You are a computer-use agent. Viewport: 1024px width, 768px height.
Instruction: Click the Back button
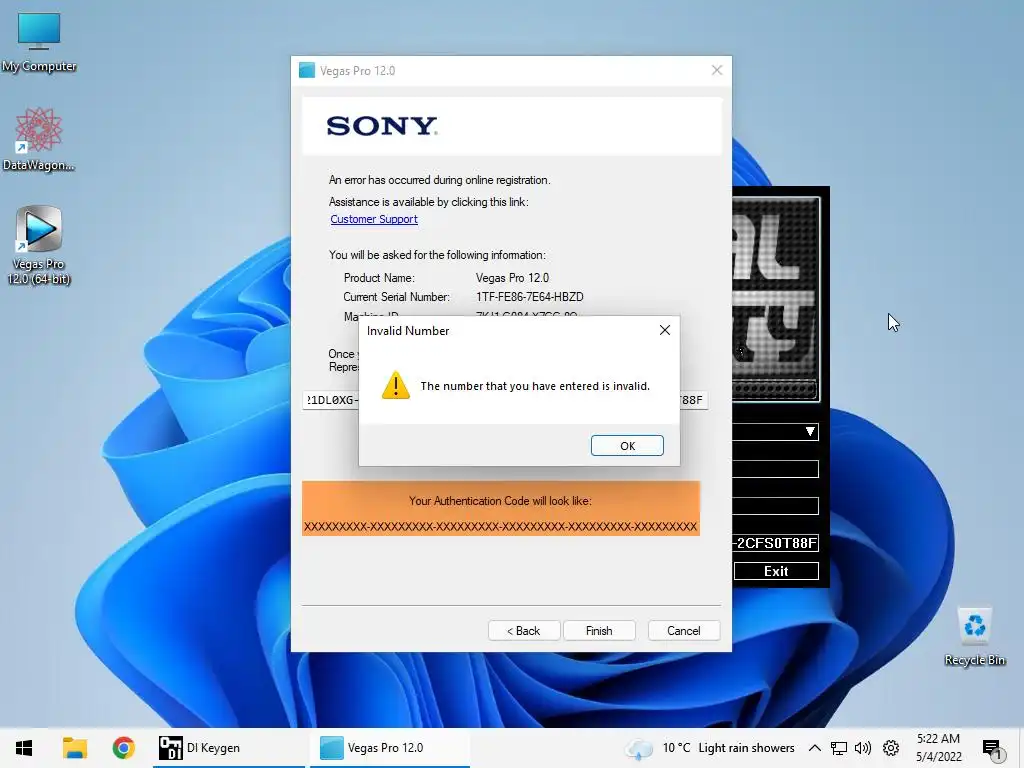point(524,631)
